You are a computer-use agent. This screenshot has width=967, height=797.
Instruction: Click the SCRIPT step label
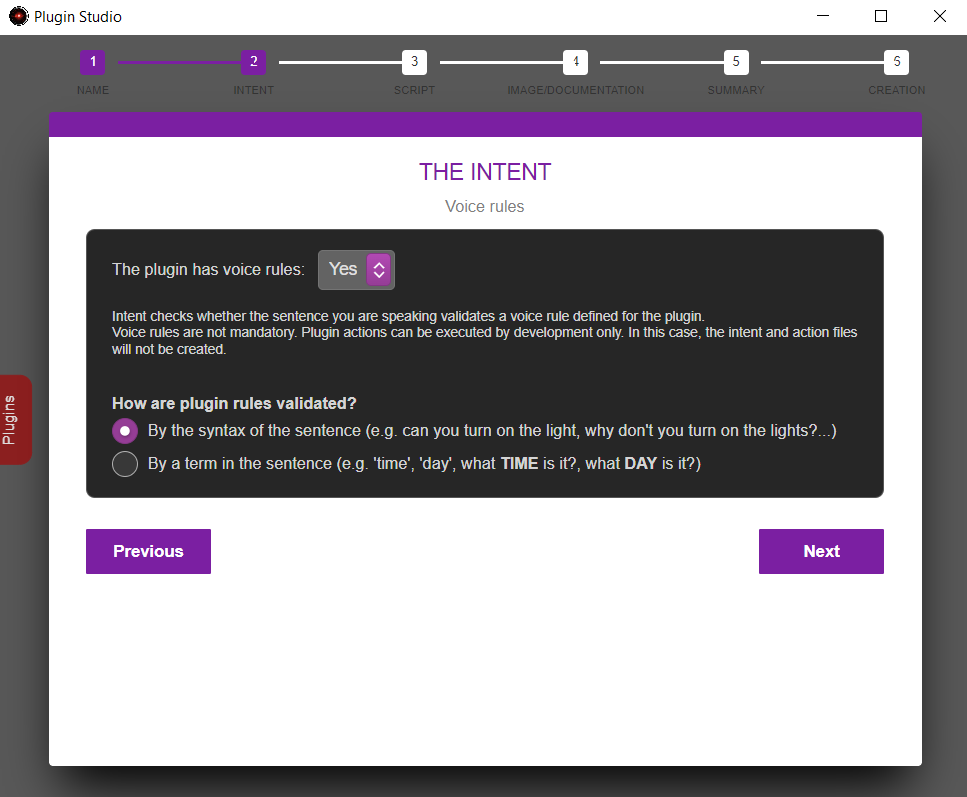click(414, 90)
